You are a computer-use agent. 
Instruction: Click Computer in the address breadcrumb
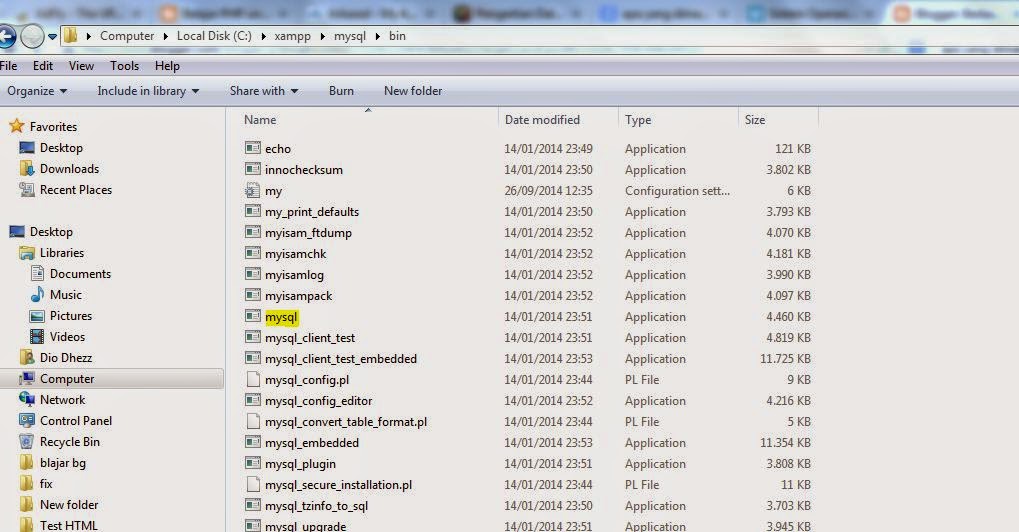(x=127, y=36)
